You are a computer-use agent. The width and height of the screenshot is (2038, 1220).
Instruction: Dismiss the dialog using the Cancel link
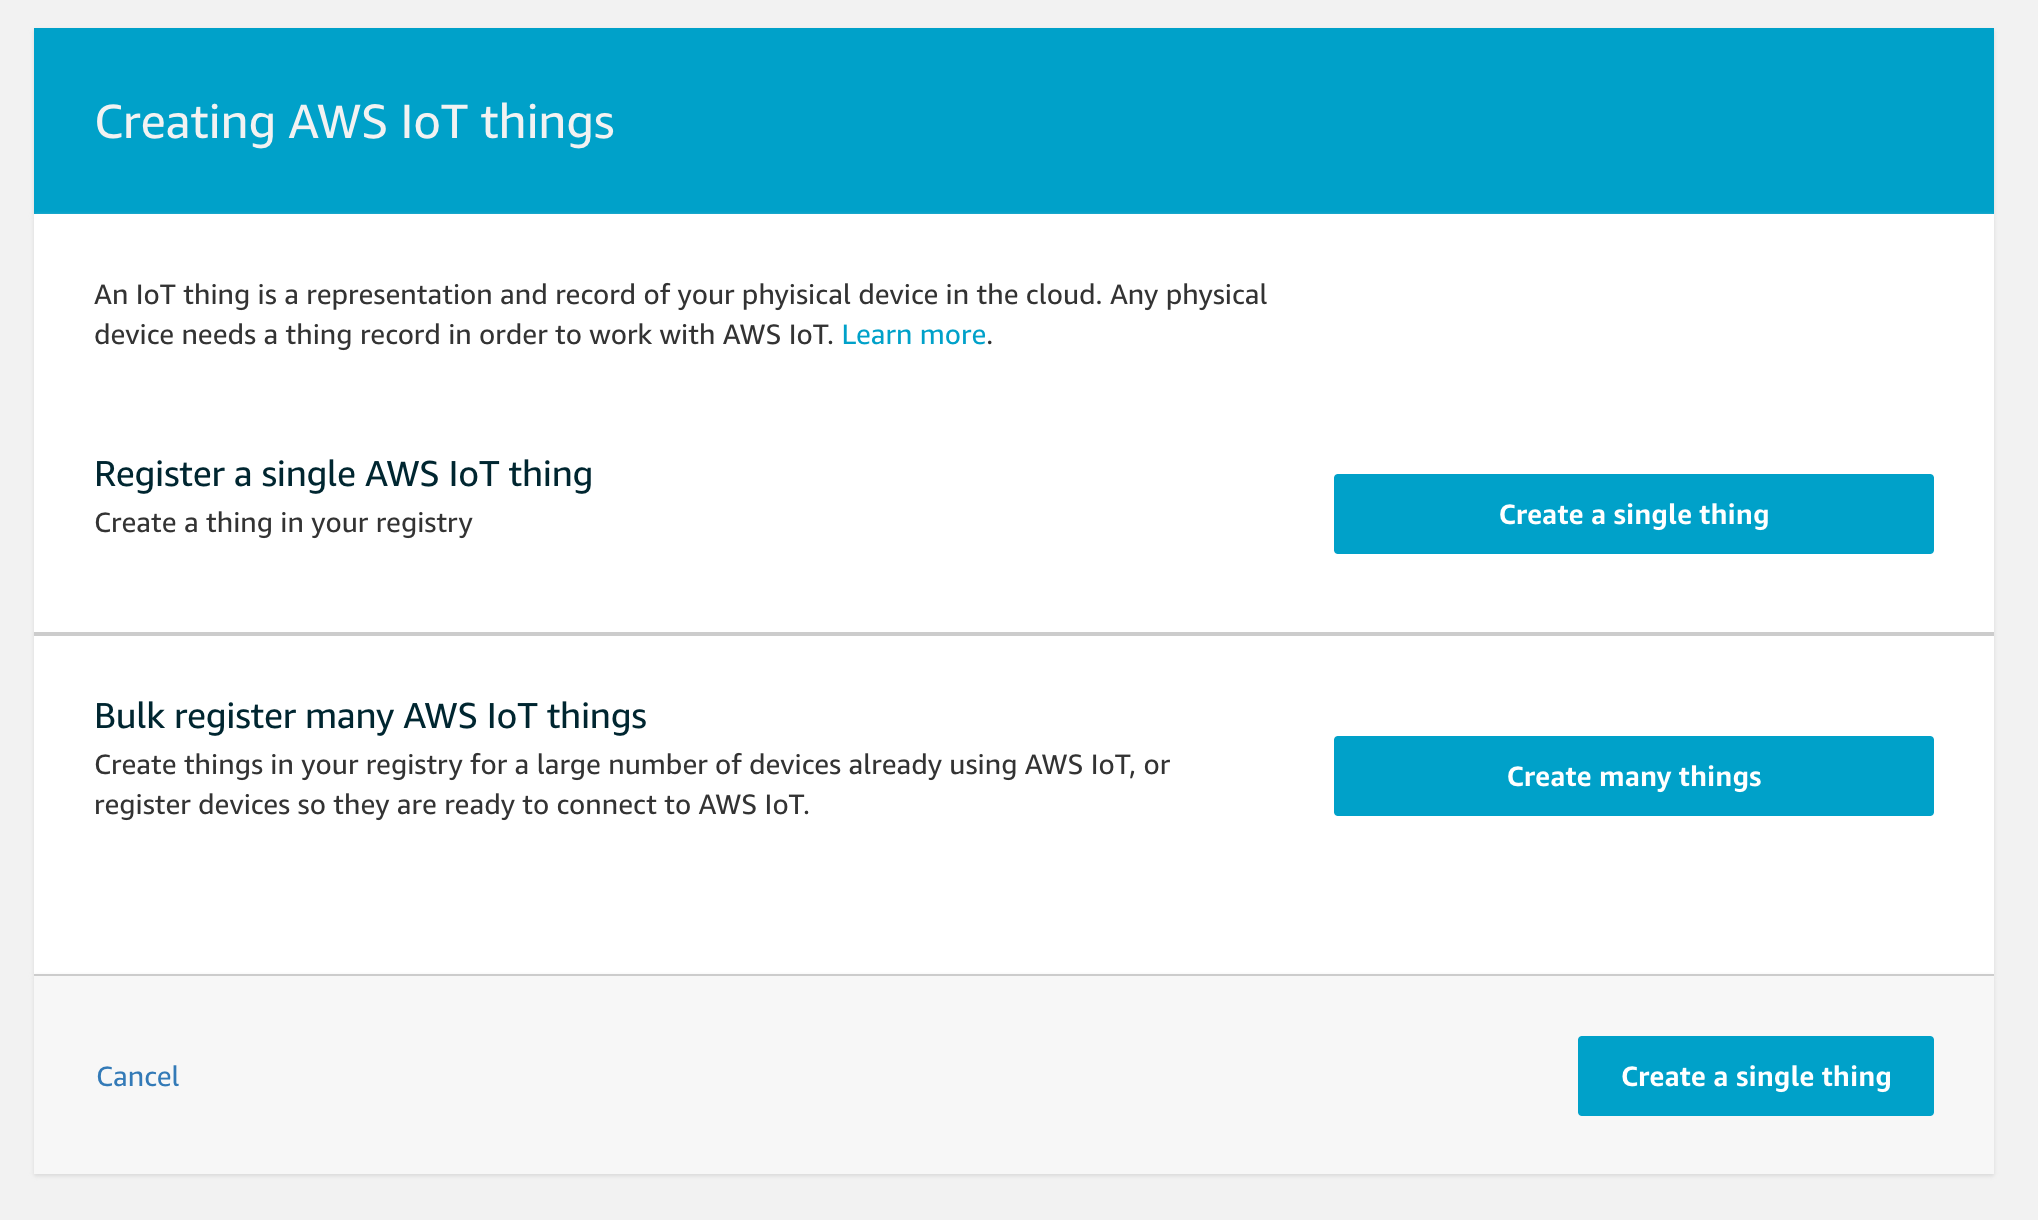click(x=138, y=1076)
